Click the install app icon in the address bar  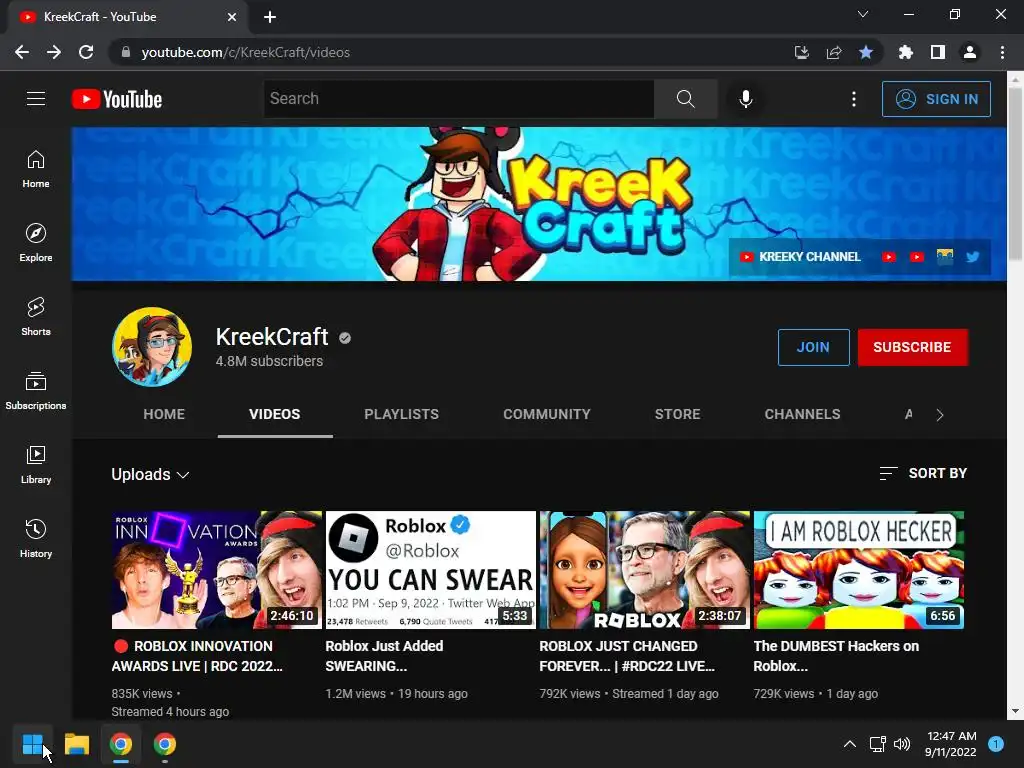pos(801,52)
